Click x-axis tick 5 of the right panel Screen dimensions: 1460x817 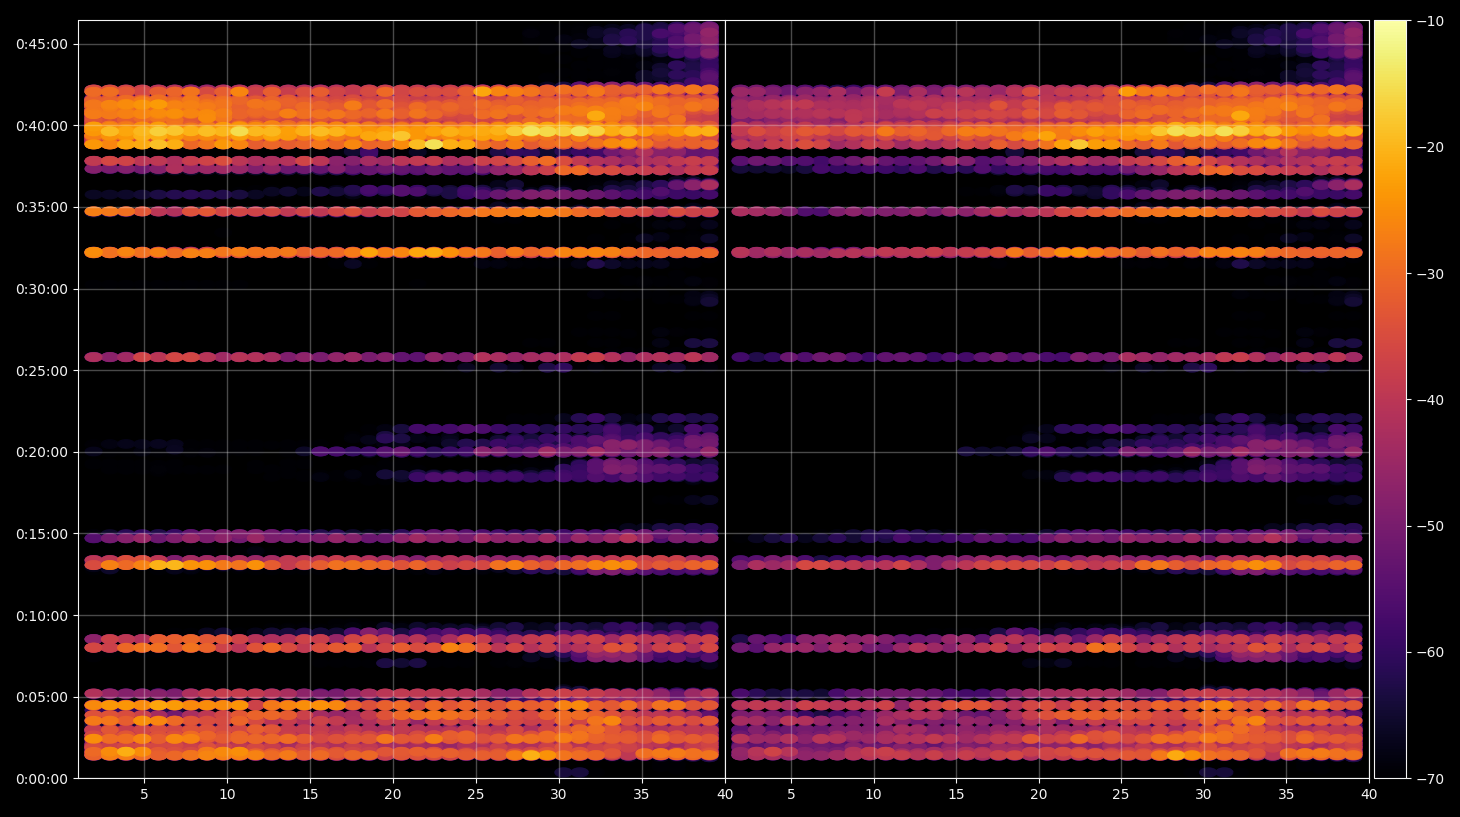791,795
